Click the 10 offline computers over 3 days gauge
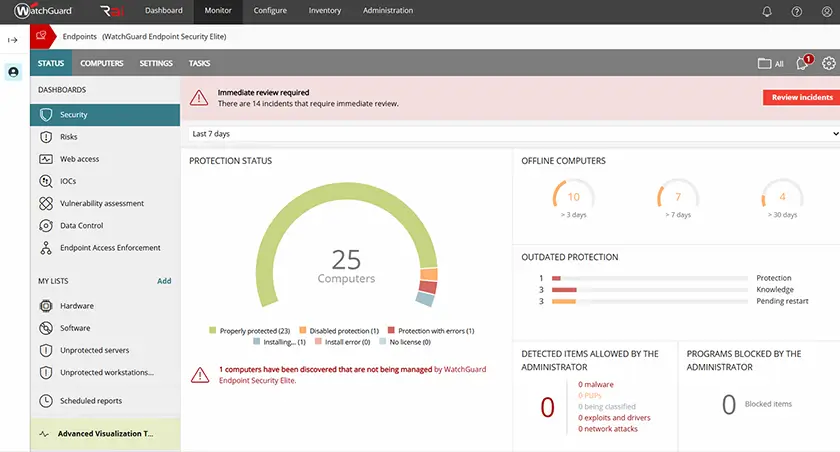This screenshot has width=840, height=452. click(x=574, y=195)
